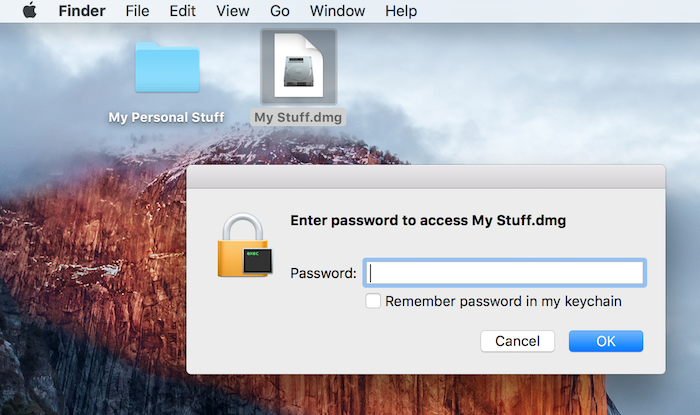Image resolution: width=700 pixels, height=415 pixels.
Task: Enable Remember password in my keychain
Action: point(373,301)
